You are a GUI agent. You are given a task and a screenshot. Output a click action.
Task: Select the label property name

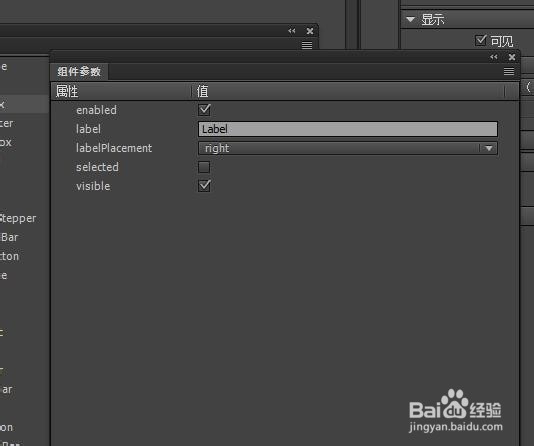[88, 129]
